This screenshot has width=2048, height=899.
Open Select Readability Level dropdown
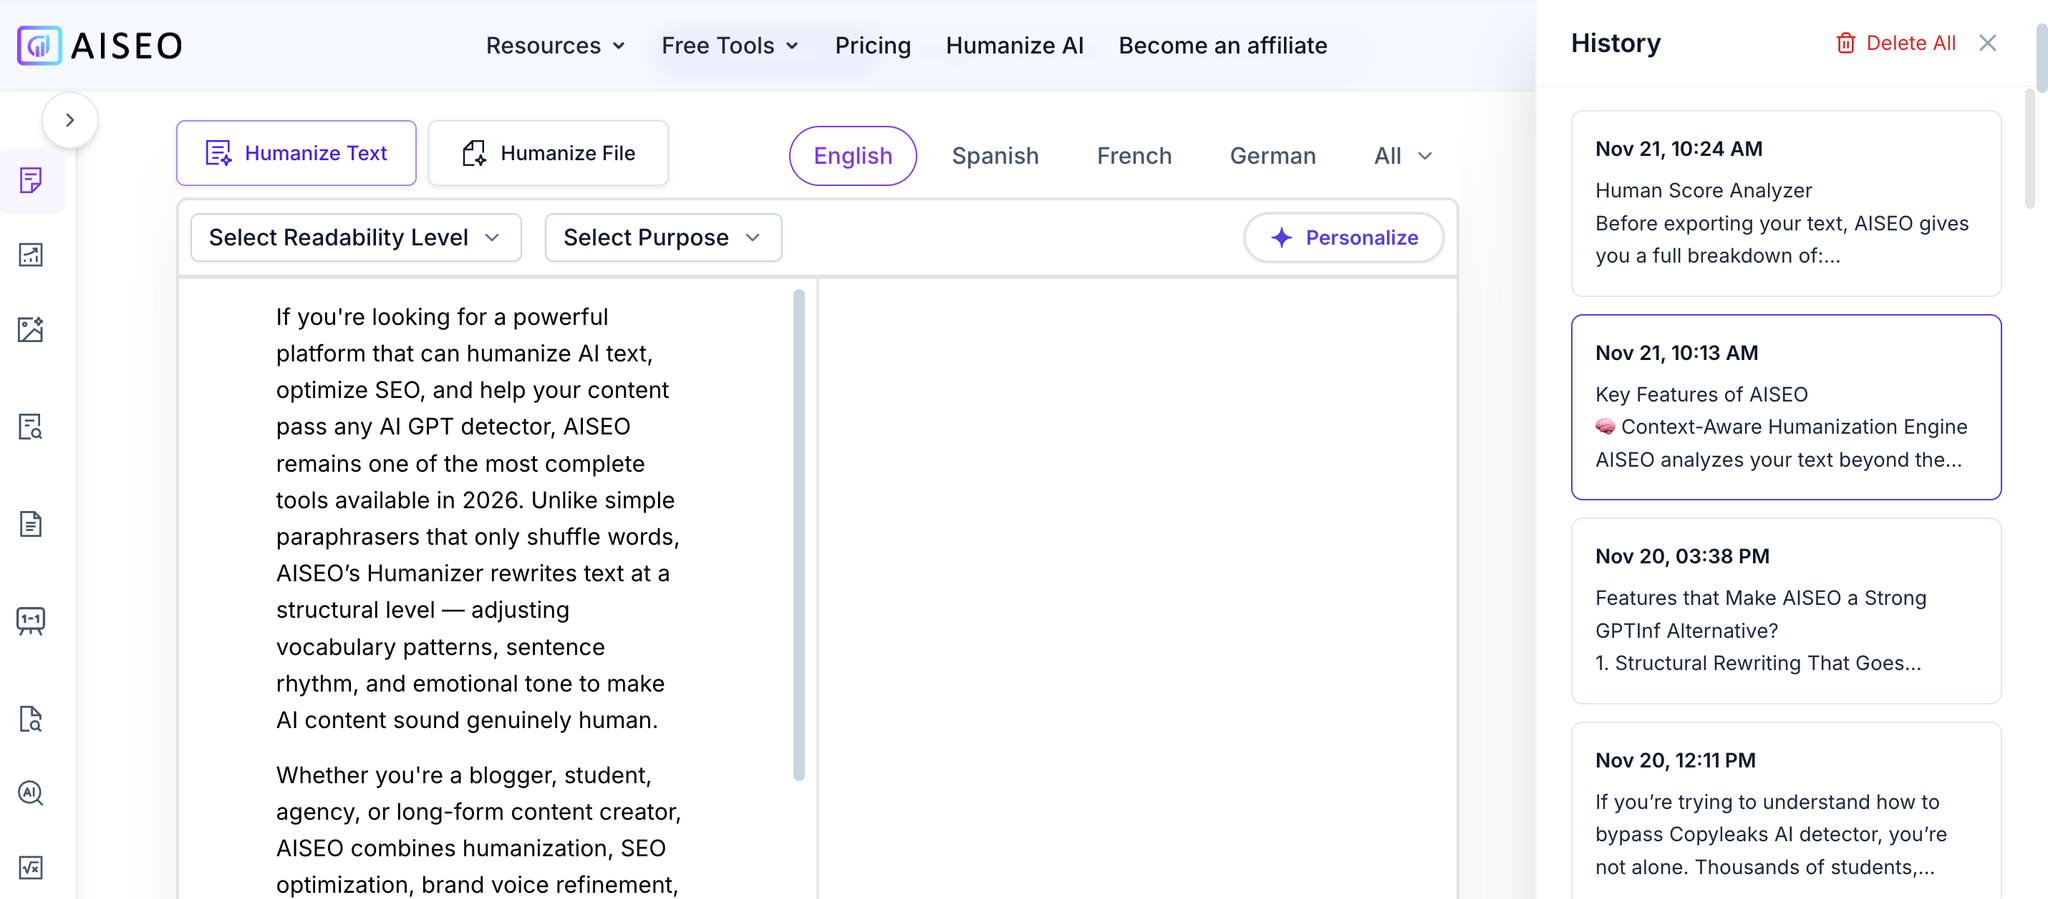356,238
